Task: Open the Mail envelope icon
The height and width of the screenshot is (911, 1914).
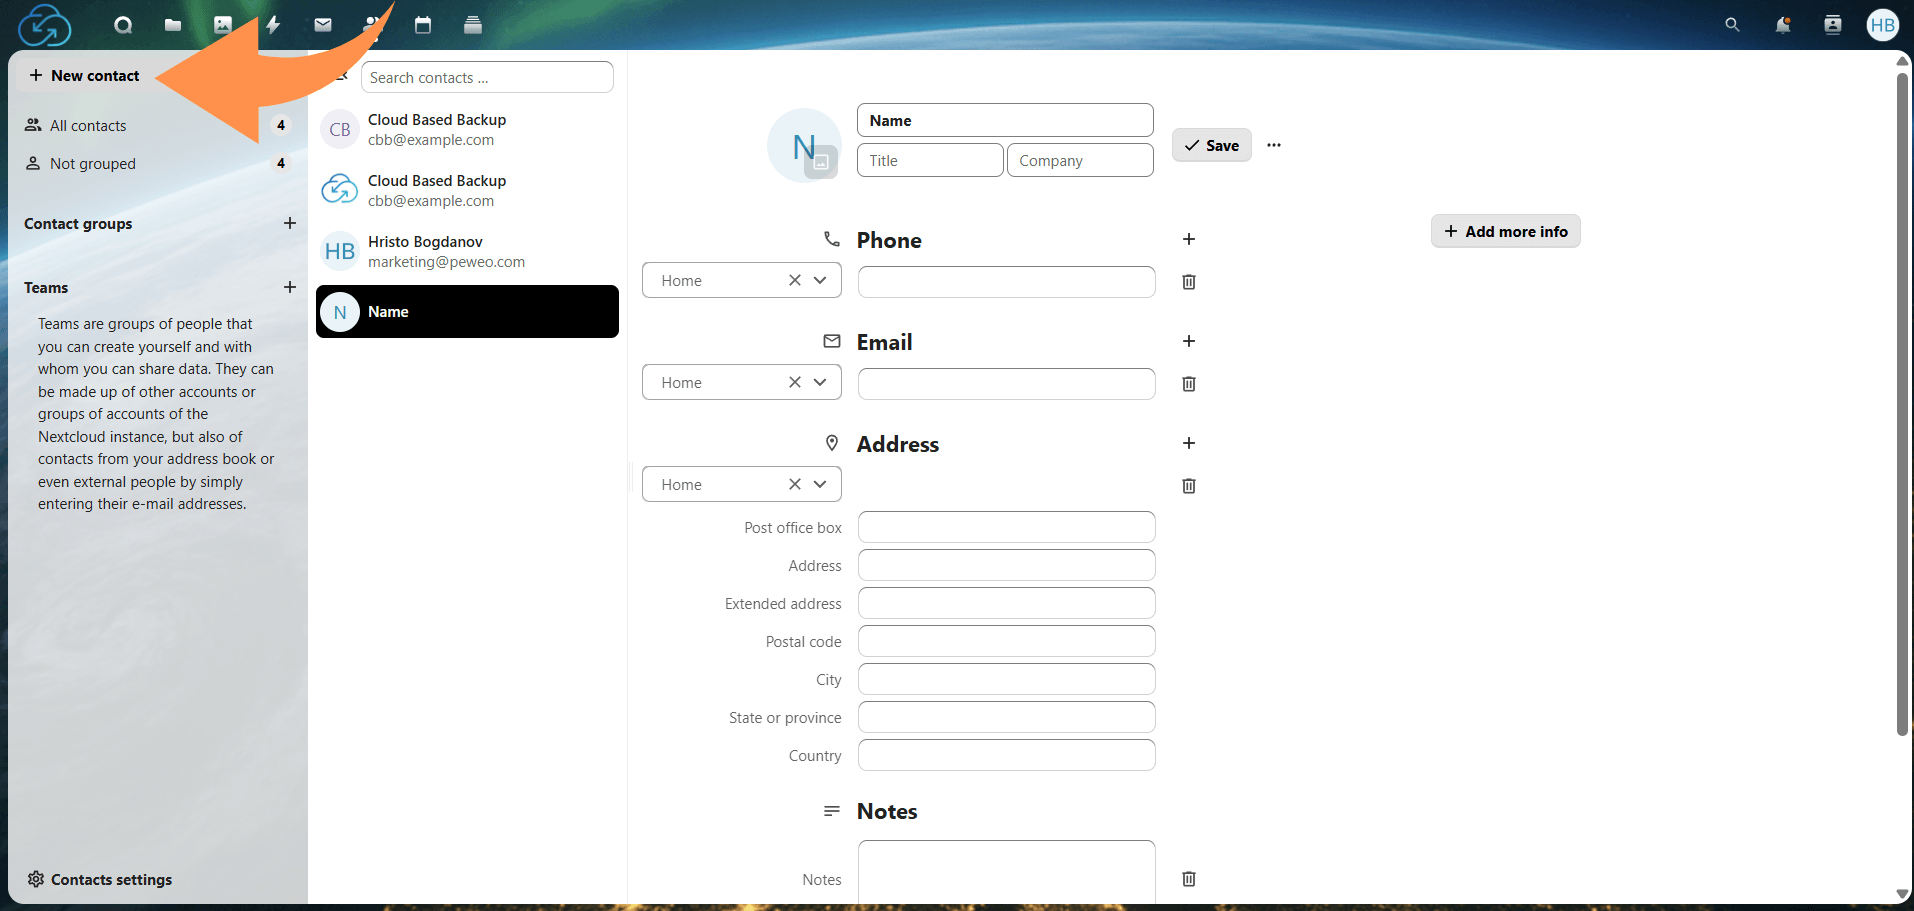Action: [322, 25]
